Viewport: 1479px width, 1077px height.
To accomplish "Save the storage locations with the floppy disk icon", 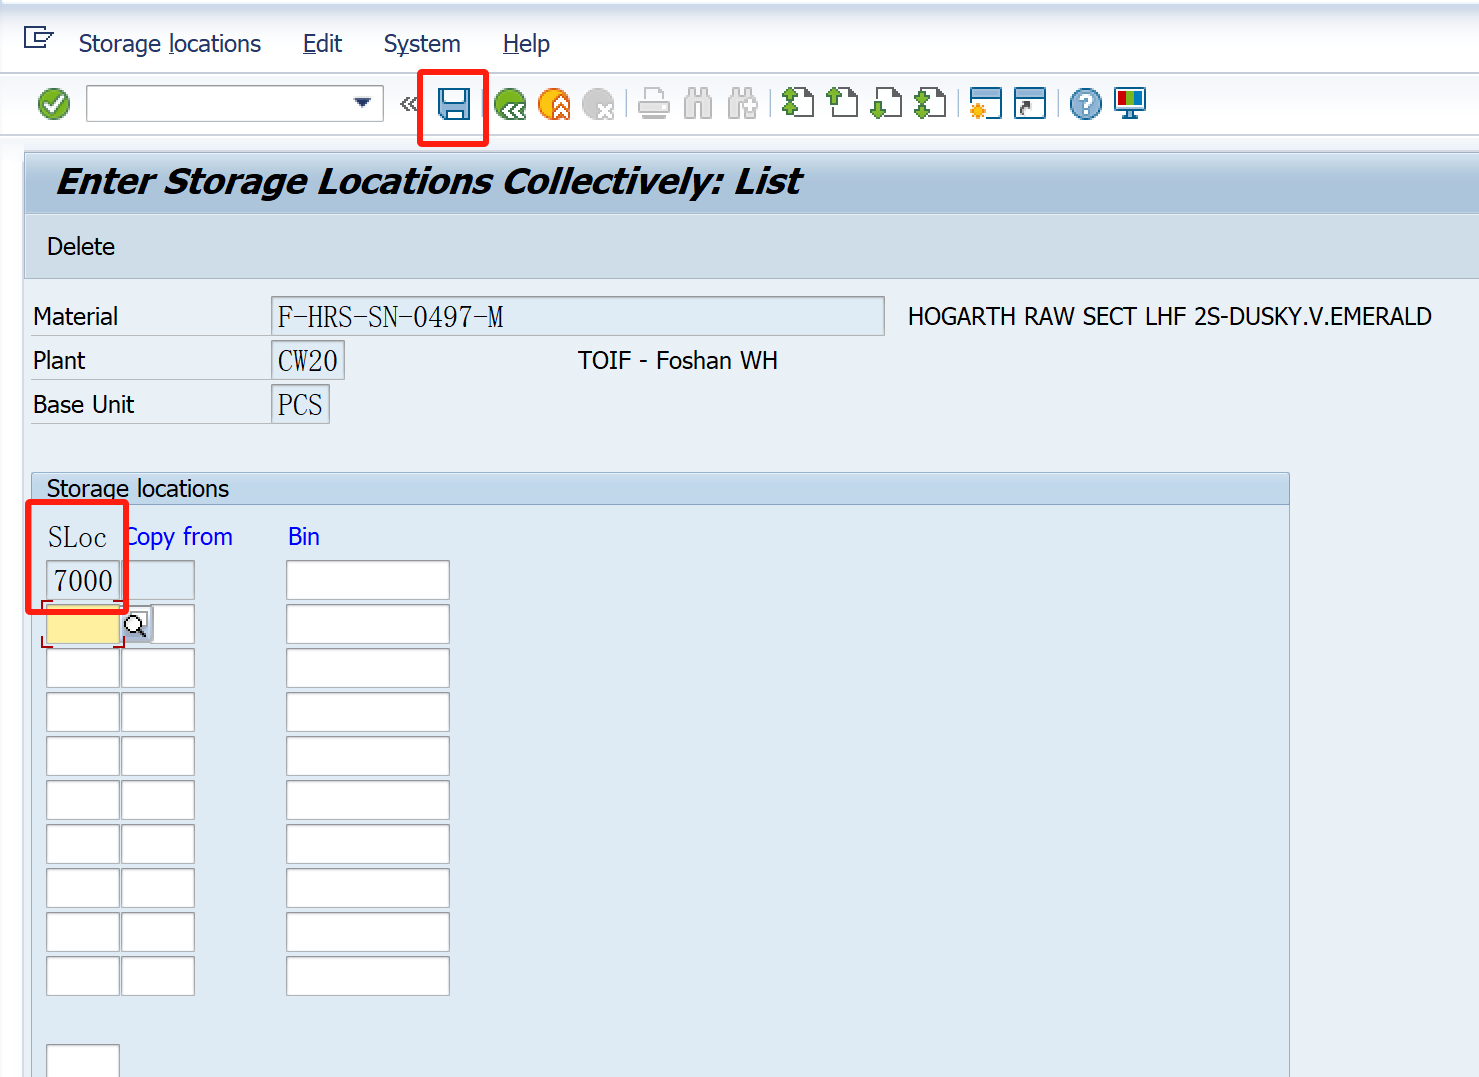I will tap(454, 104).
